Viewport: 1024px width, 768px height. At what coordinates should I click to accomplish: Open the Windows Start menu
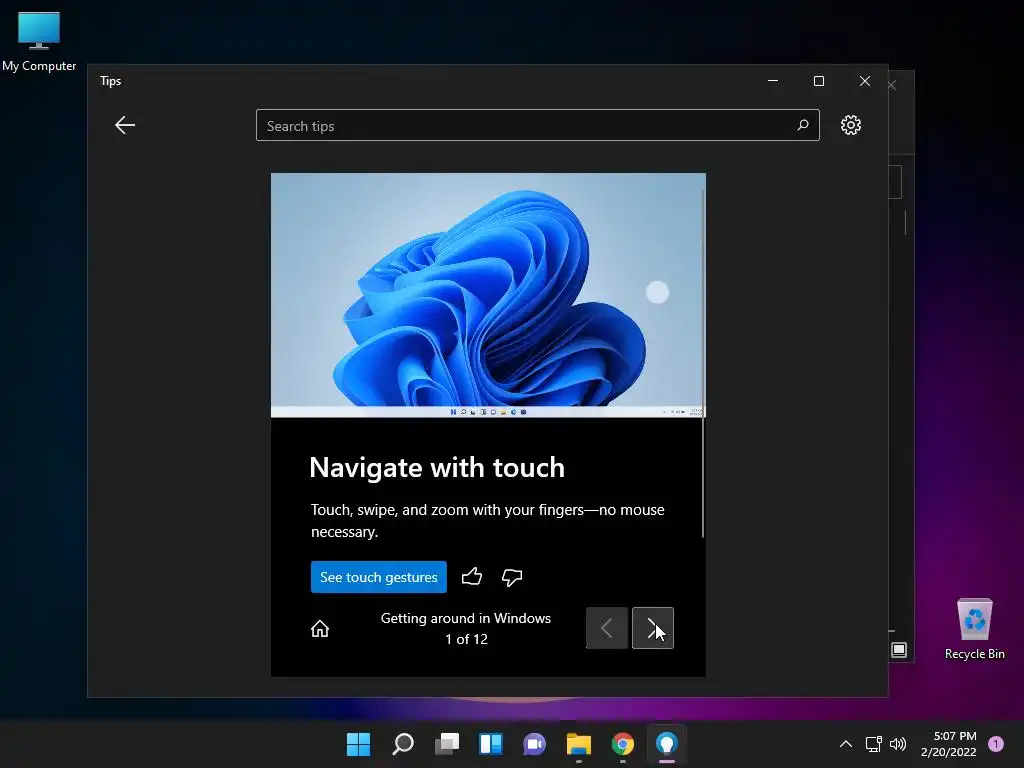click(358, 744)
